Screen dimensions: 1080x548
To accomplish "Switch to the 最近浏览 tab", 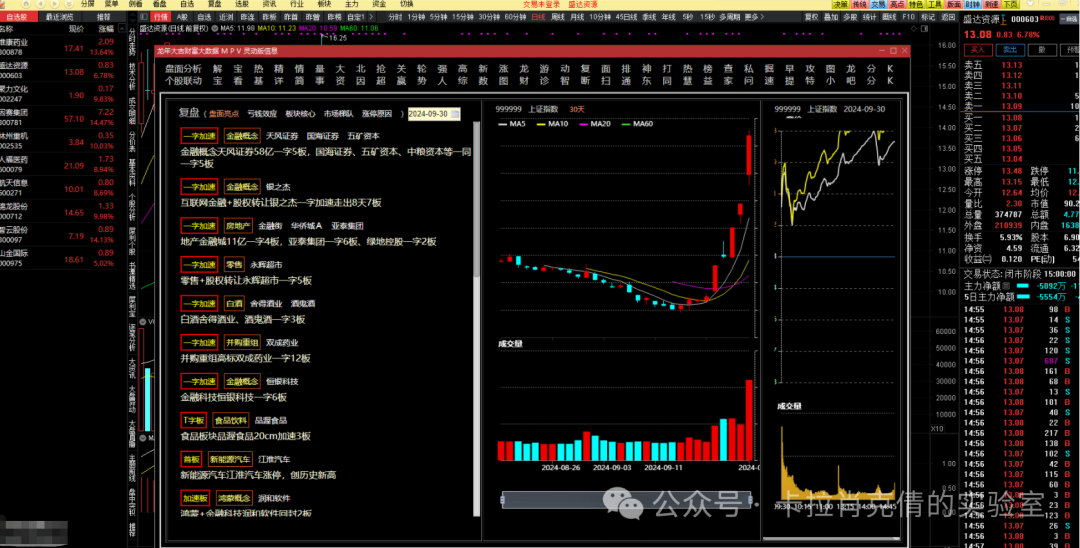I will (59, 17).
